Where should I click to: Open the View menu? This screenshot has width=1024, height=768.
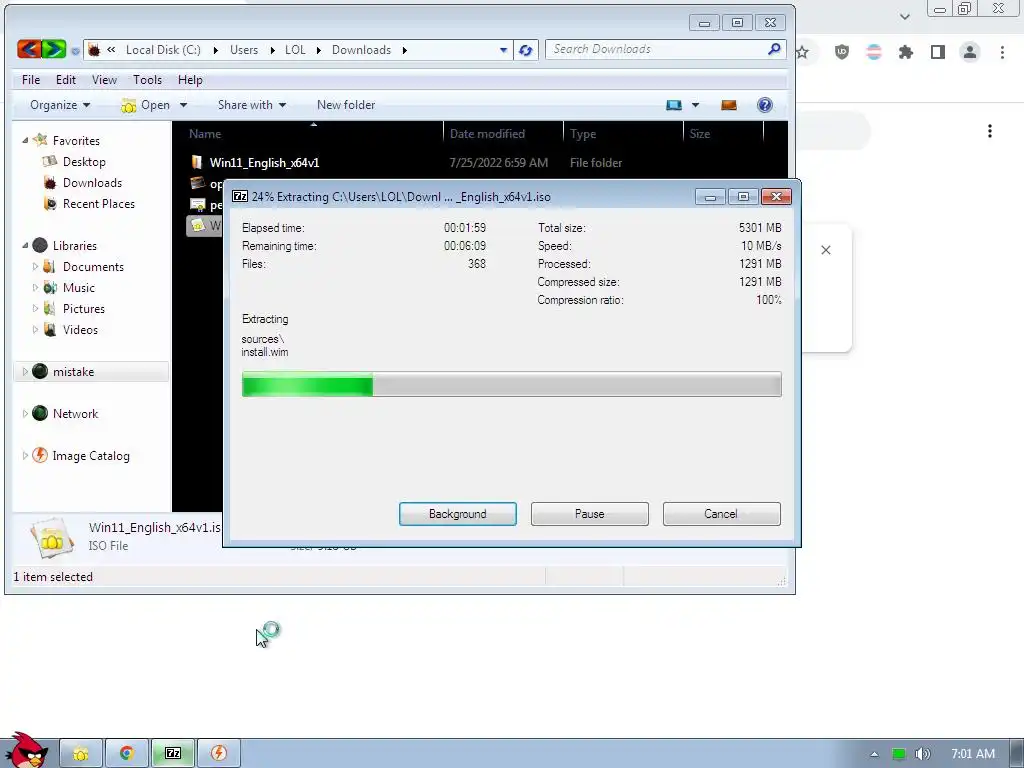pyautogui.click(x=104, y=80)
